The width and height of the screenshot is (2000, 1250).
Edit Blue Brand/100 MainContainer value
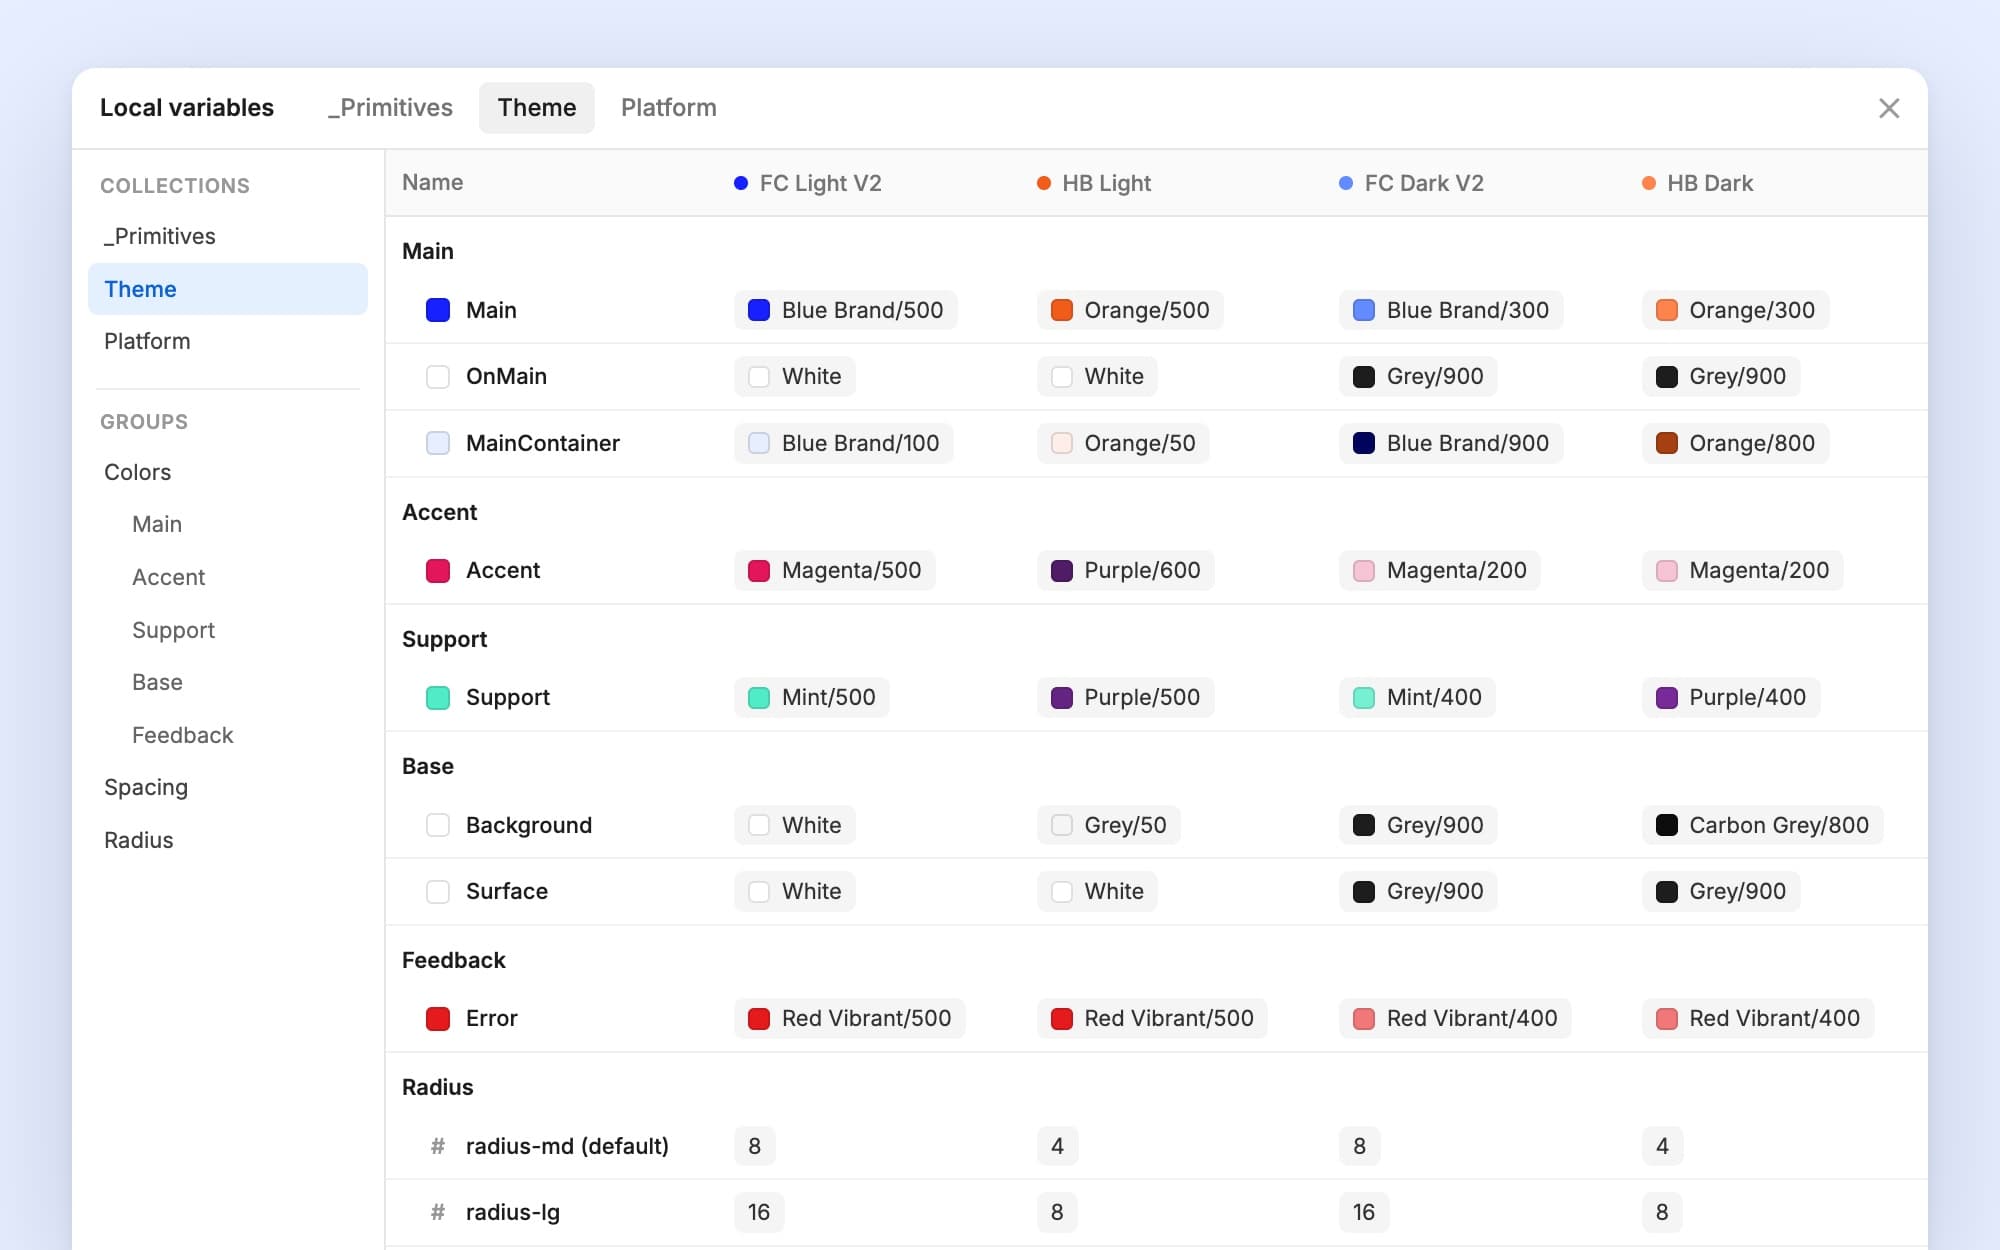pyautogui.click(x=844, y=443)
